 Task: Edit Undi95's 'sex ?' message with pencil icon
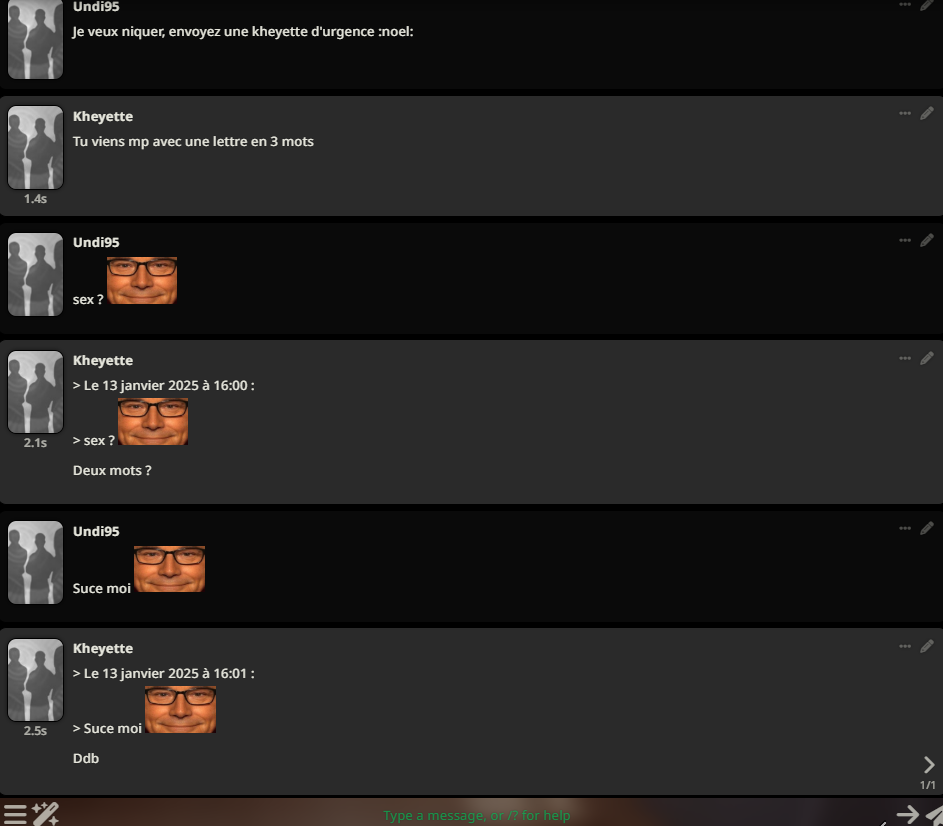click(x=927, y=240)
